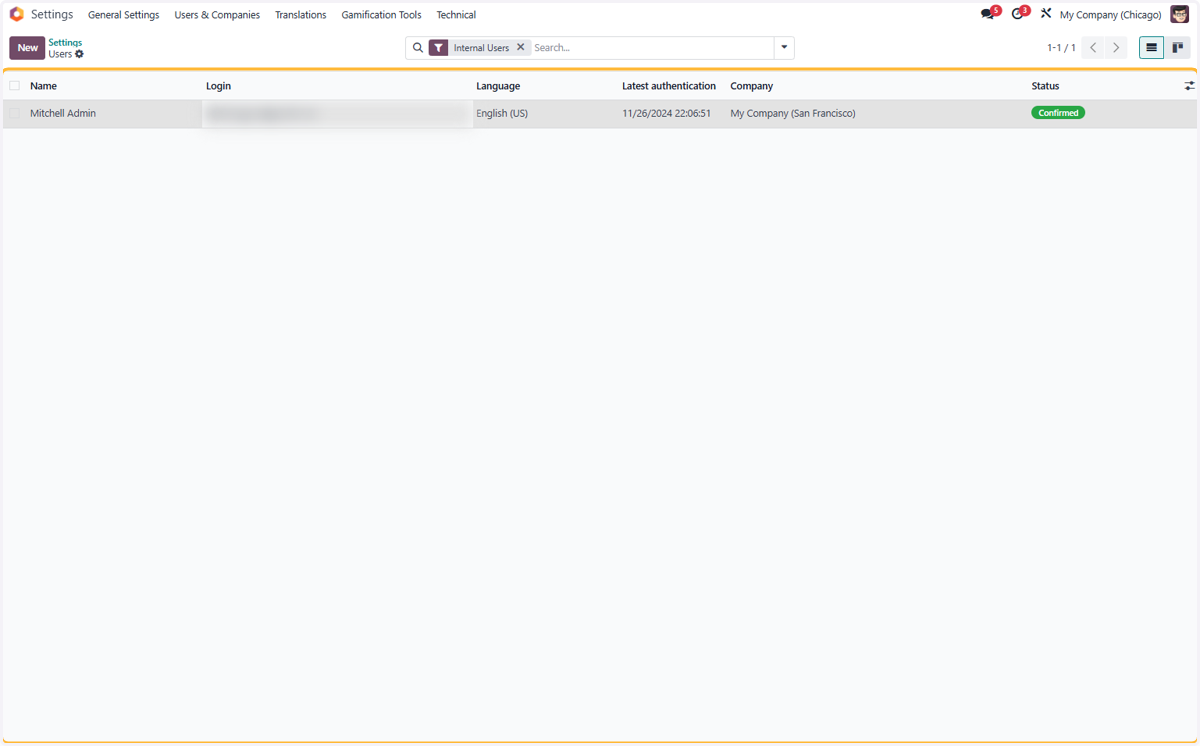The height and width of the screenshot is (746, 1200).
Task: Select all users with header checkbox
Action: 15,86
